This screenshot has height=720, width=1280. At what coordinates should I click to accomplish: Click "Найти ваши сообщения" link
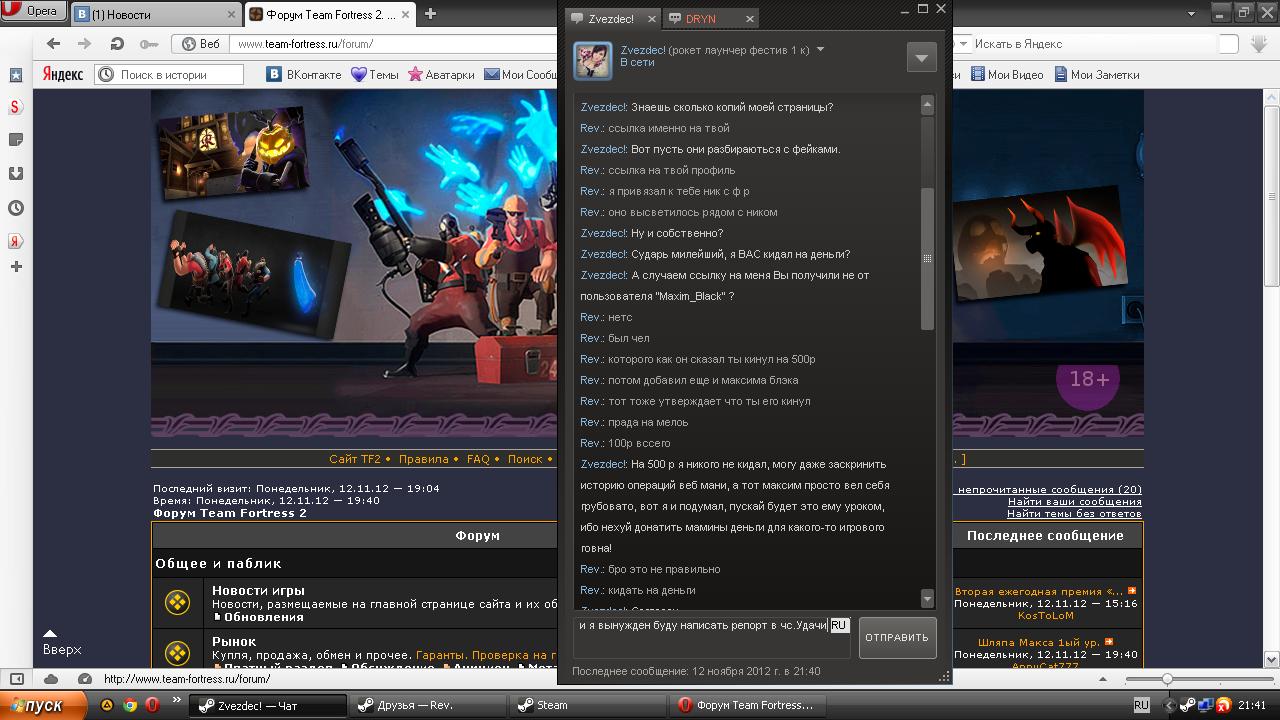(x=1075, y=501)
